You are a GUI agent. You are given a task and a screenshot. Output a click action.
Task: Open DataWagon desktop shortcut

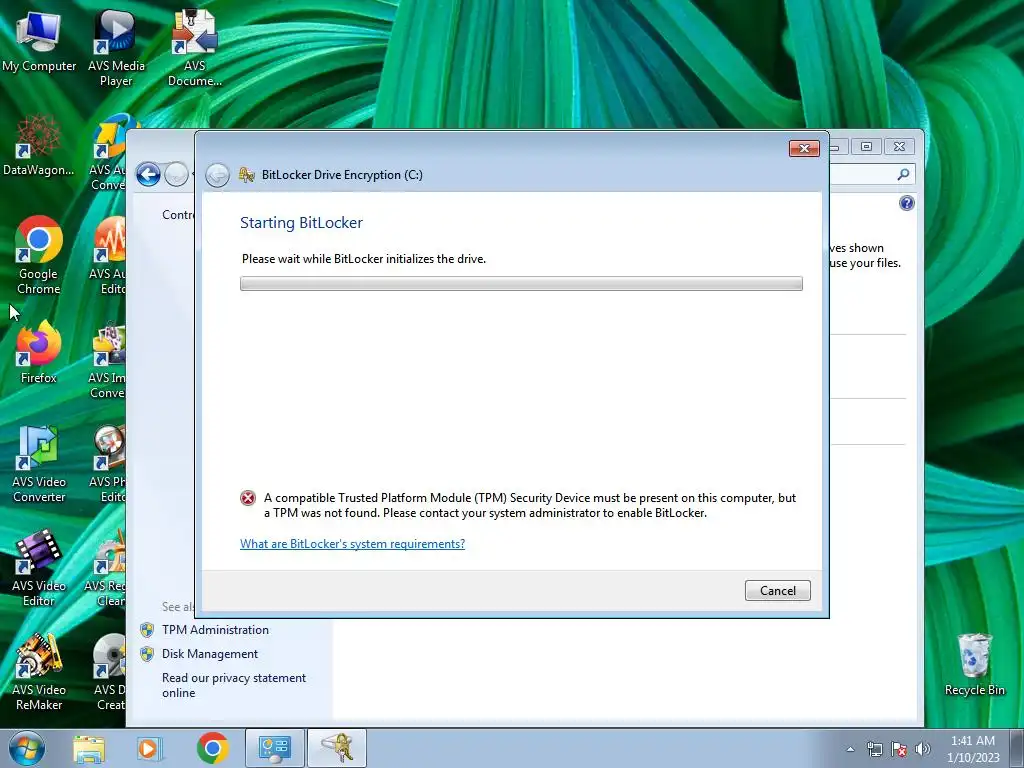click(x=39, y=145)
